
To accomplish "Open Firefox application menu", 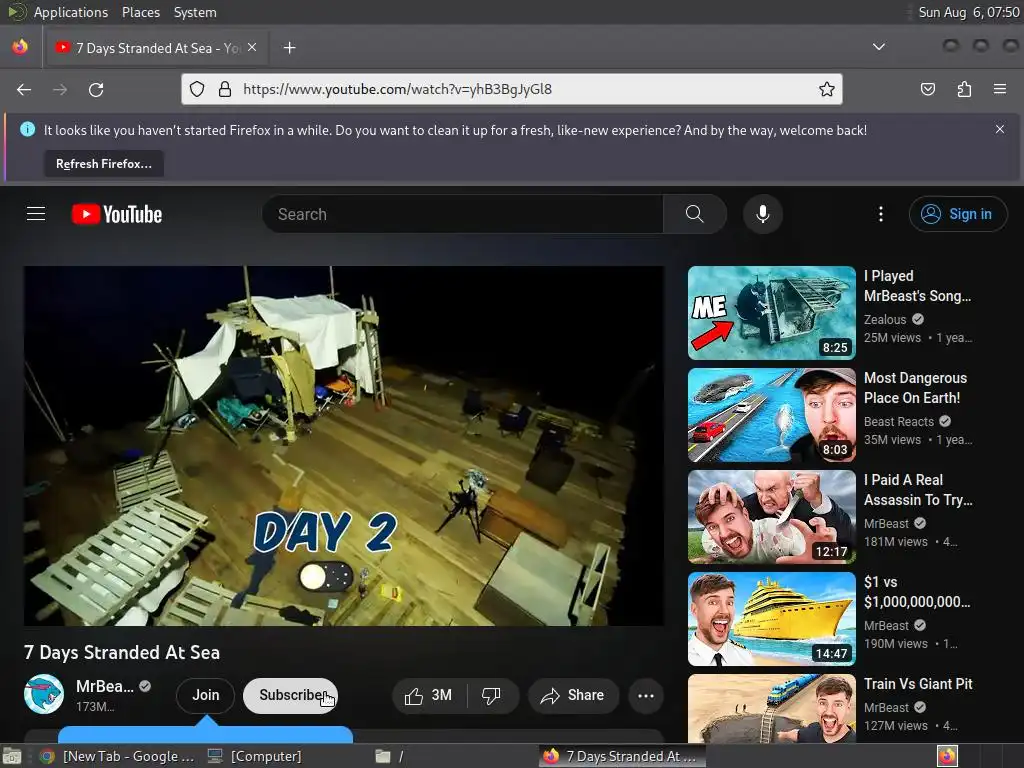I will pos(1000,89).
